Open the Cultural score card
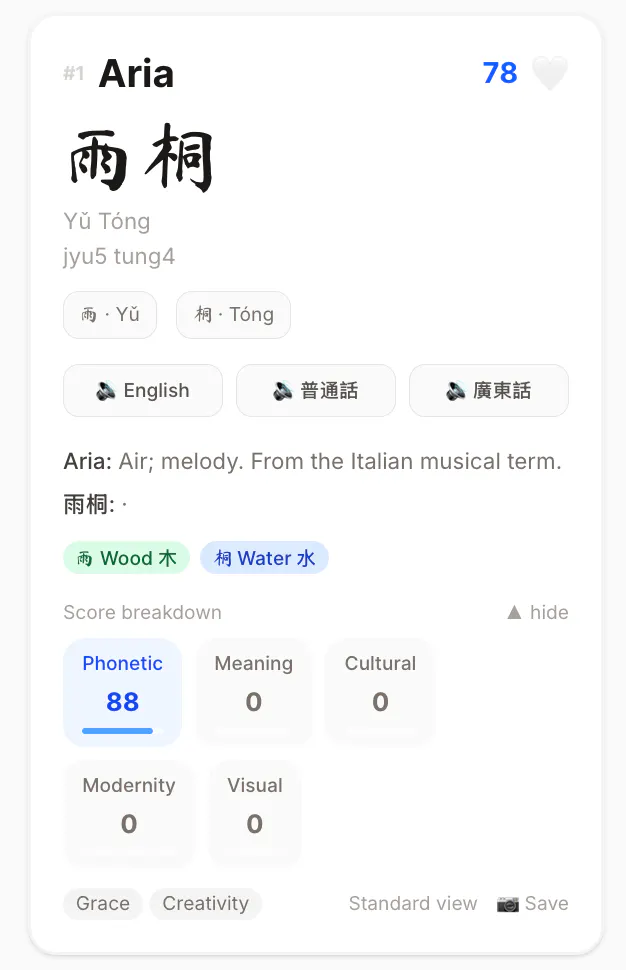 [x=380, y=692]
